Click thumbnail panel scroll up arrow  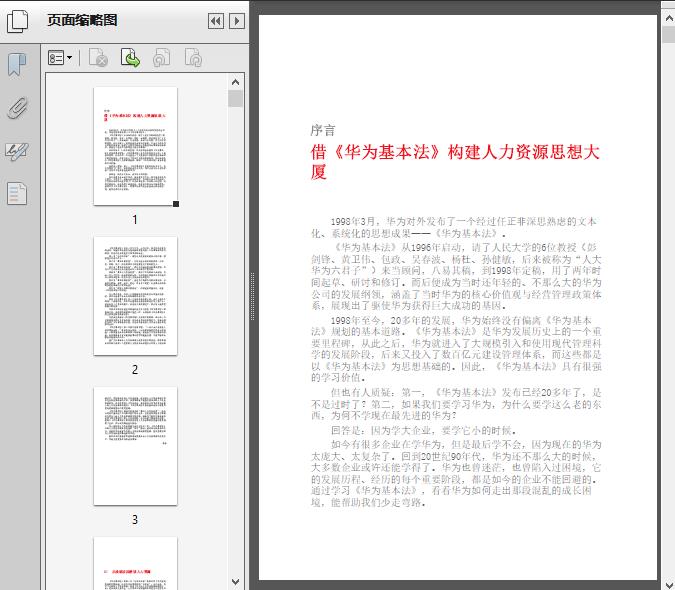click(235, 82)
